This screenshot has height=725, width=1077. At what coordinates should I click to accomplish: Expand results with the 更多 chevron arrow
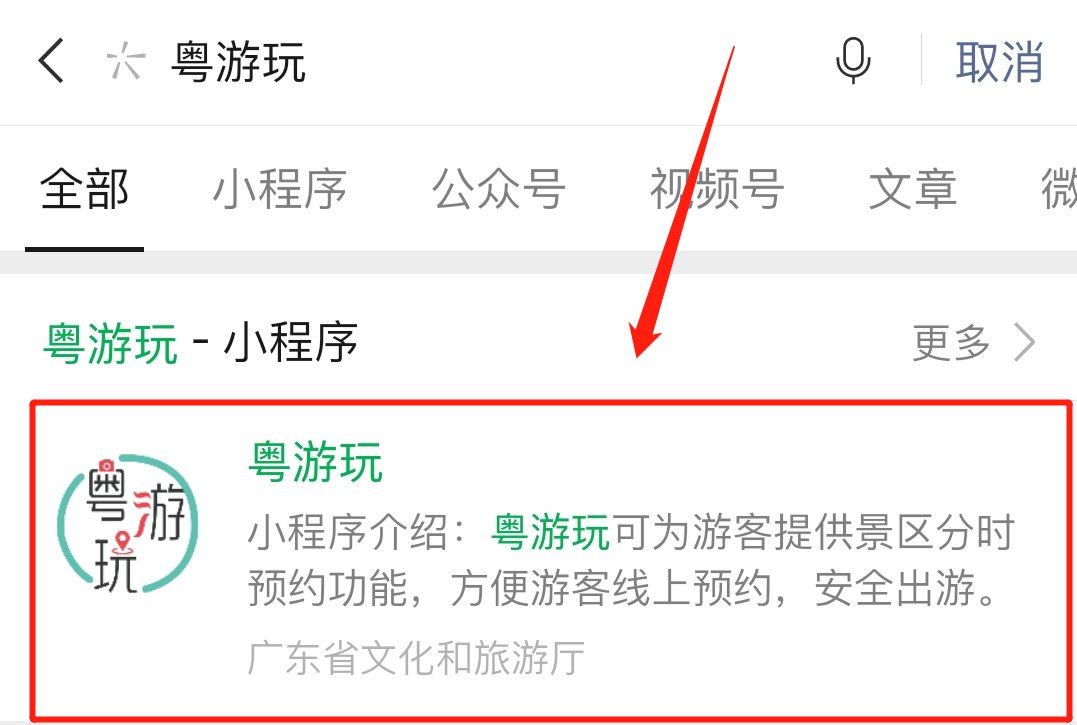(1025, 342)
